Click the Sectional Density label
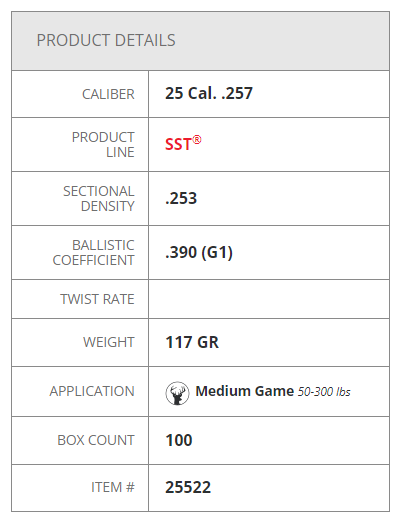This screenshot has width=408, height=526. coord(99,199)
